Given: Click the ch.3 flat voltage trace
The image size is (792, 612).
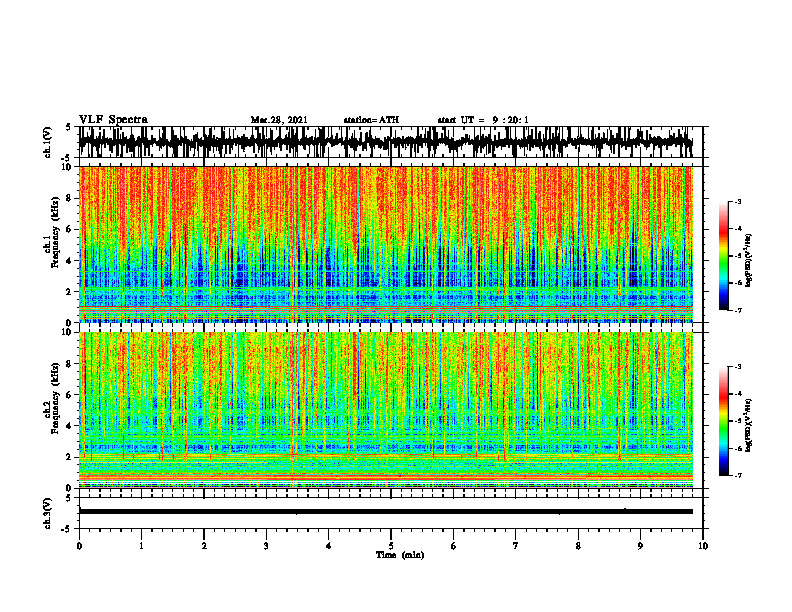Looking at the screenshot, I should pyautogui.click(x=386, y=512).
